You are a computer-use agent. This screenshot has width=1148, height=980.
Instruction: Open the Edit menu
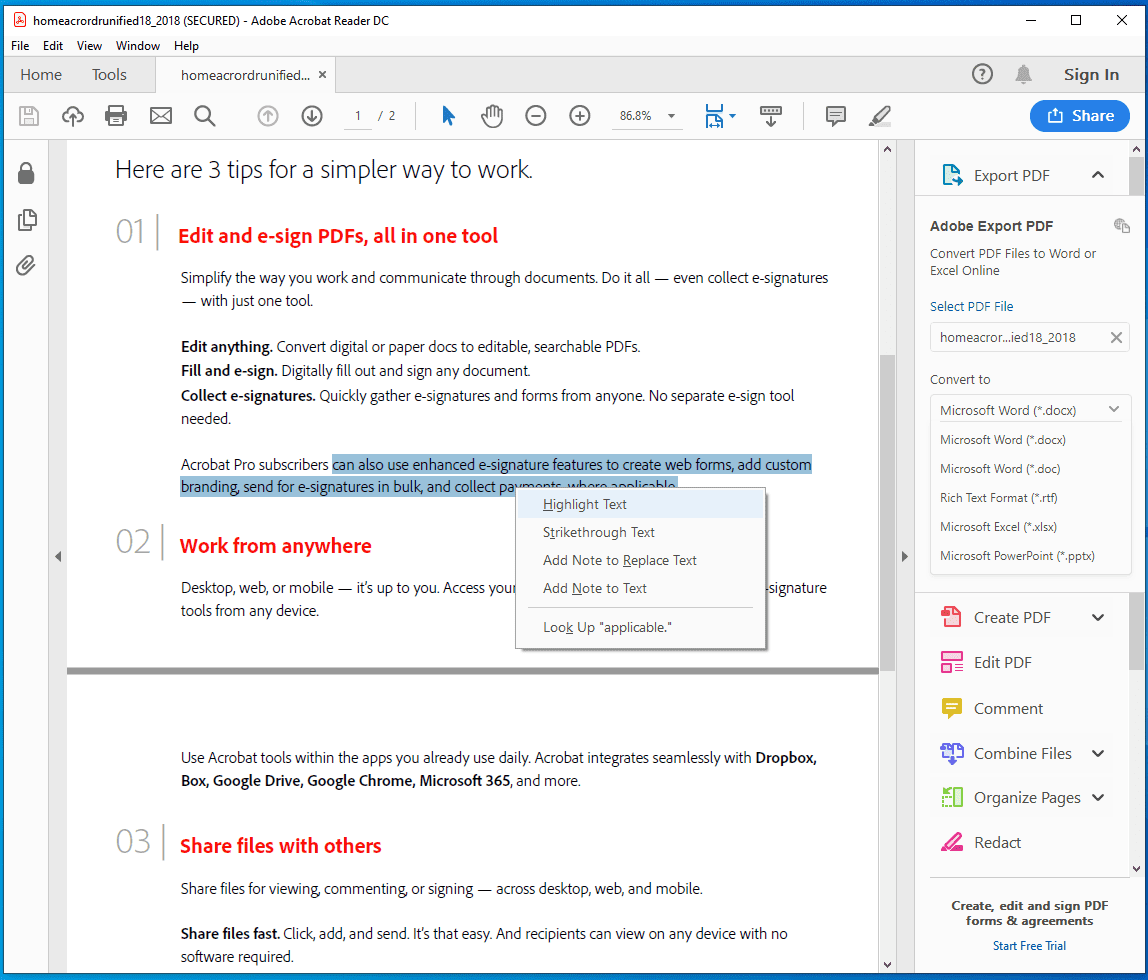53,45
